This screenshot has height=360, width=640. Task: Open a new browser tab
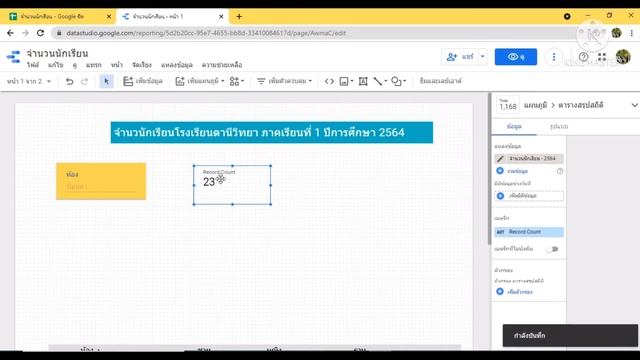tap(239, 16)
